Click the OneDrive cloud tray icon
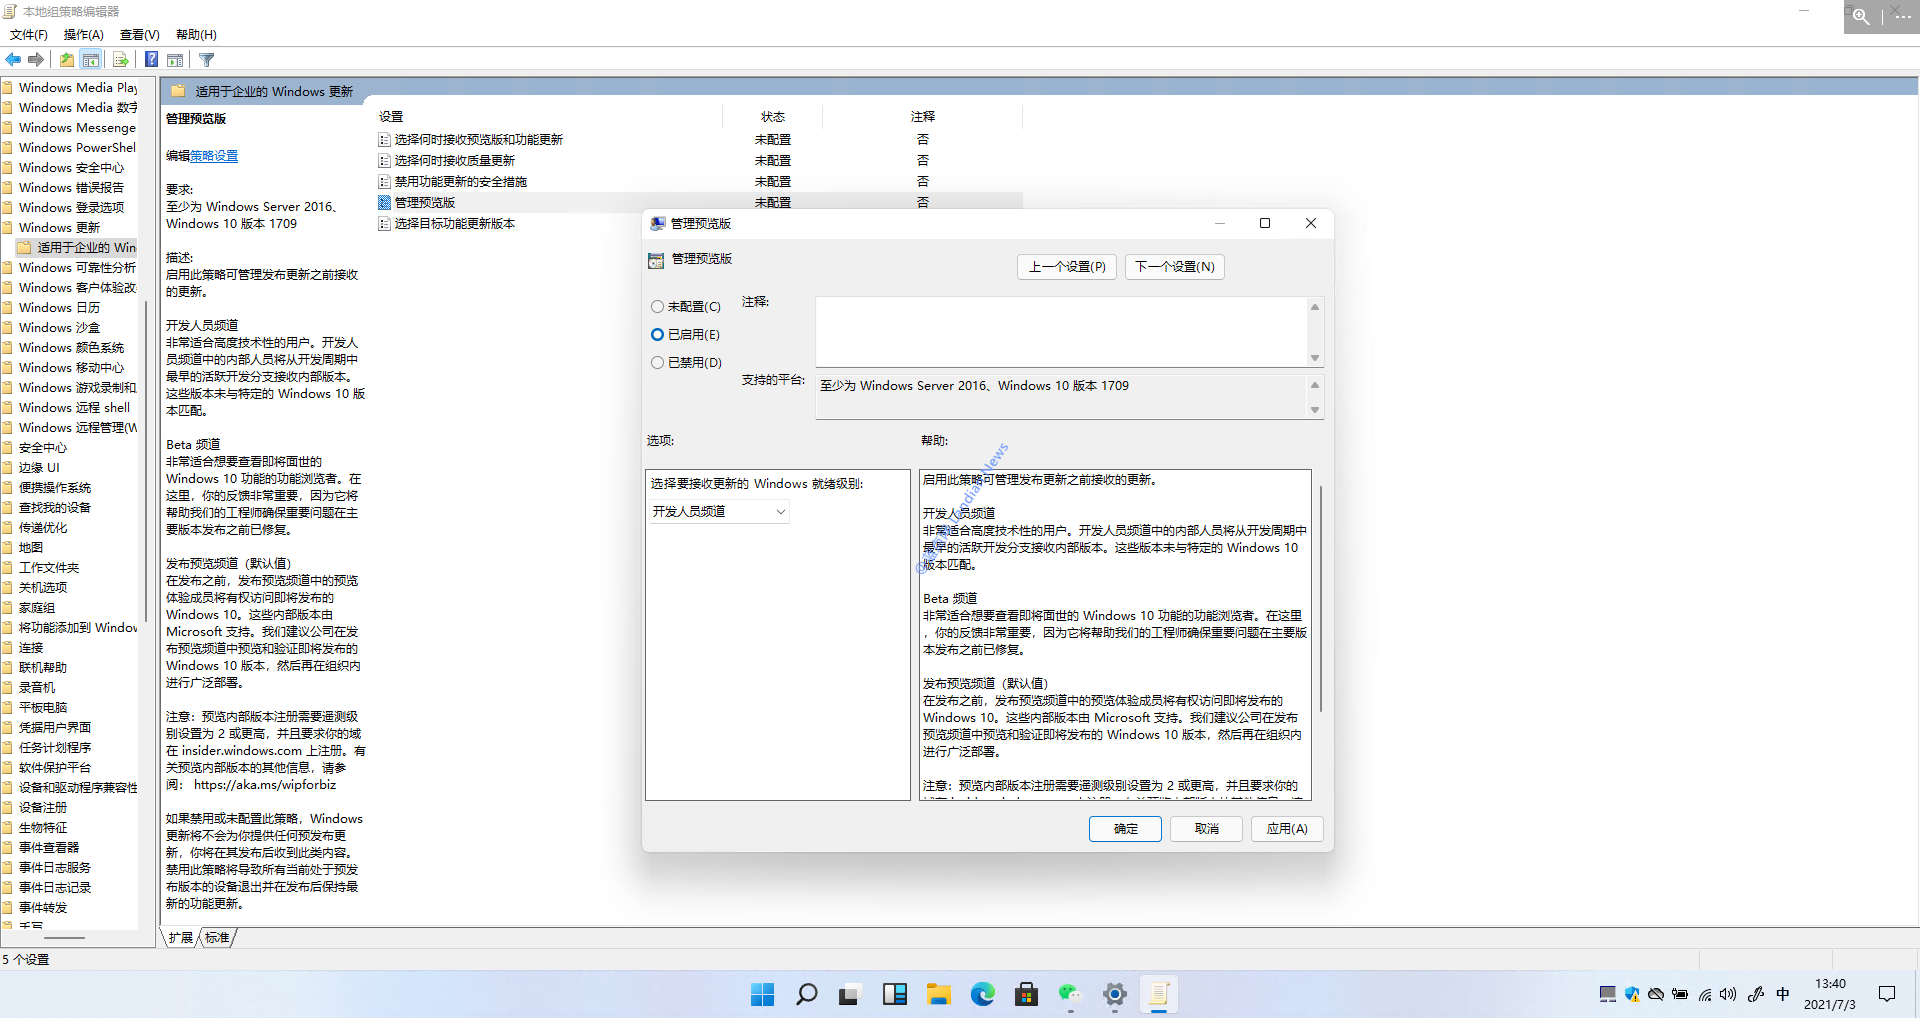The image size is (1920, 1018). pyautogui.click(x=1656, y=994)
